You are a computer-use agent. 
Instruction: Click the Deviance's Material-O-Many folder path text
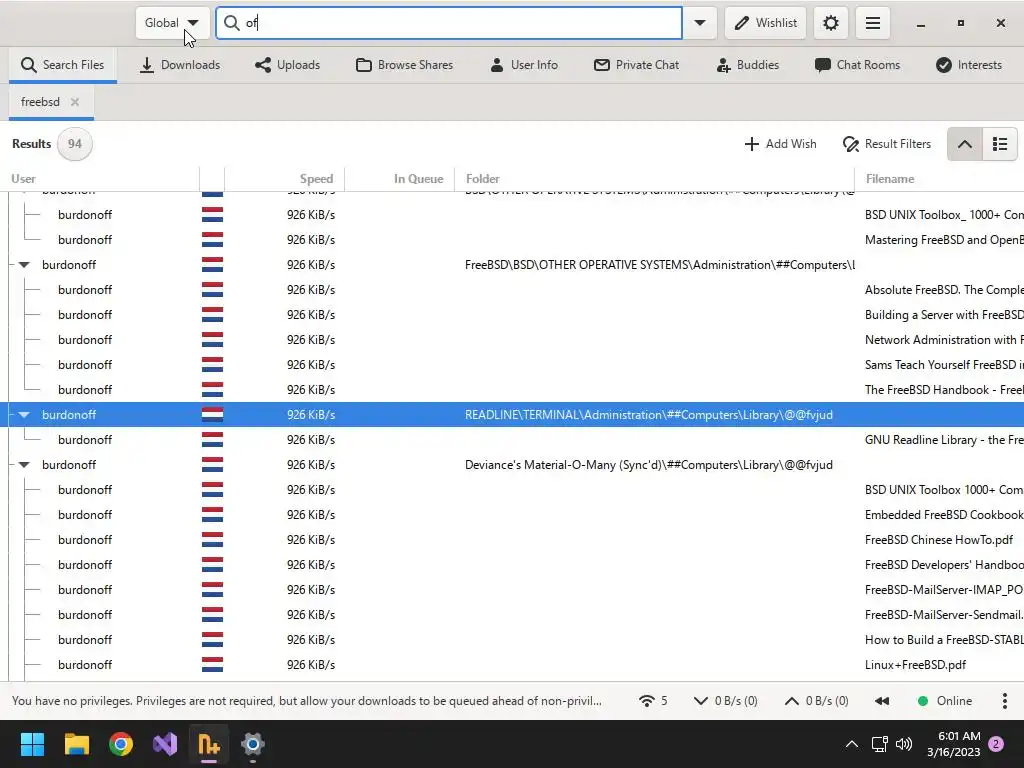[x=648, y=465]
